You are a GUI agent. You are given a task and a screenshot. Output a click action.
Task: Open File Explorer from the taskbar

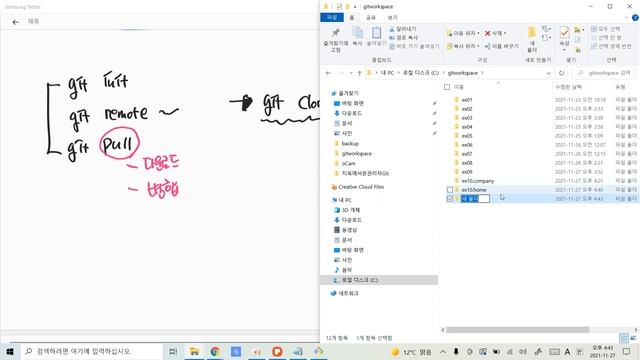(x=194, y=351)
